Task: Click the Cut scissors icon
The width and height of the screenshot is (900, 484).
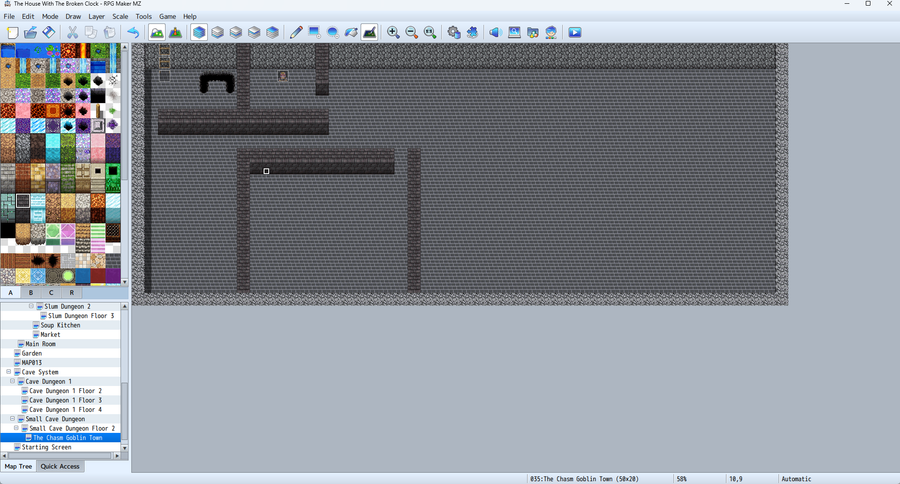Action: point(73,33)
